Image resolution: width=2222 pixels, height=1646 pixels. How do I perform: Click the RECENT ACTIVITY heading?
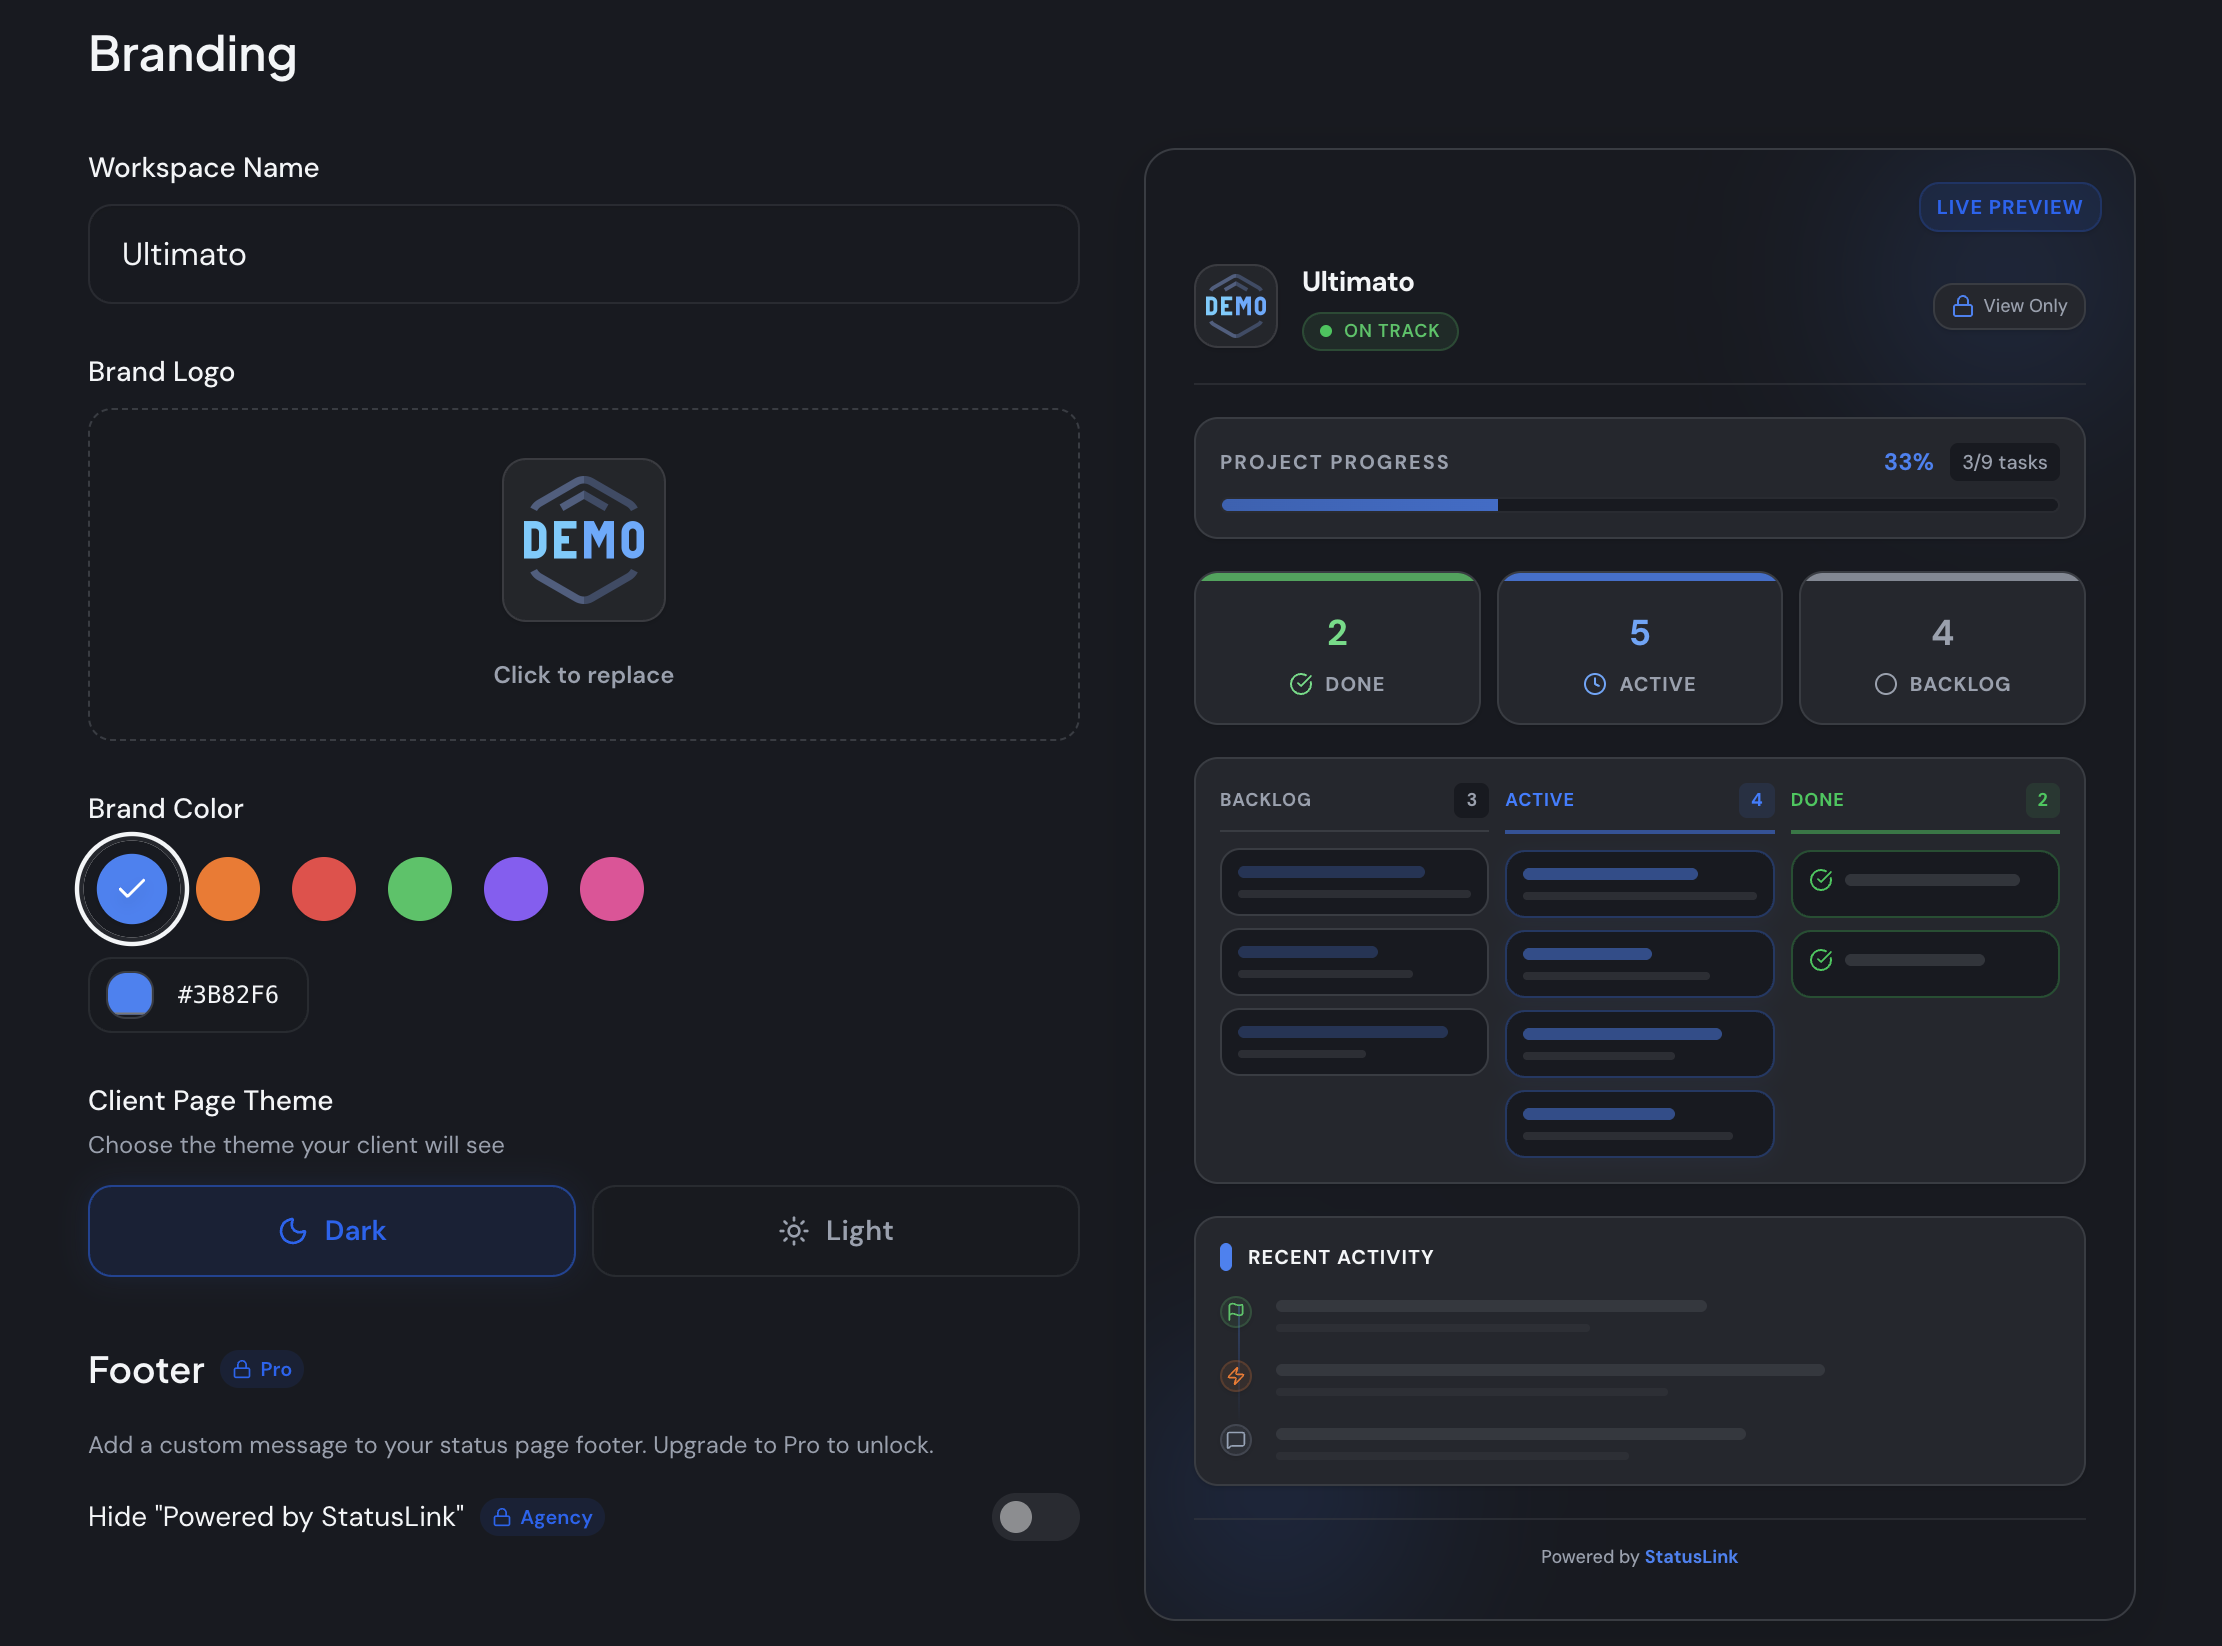pos(1341,1257)
